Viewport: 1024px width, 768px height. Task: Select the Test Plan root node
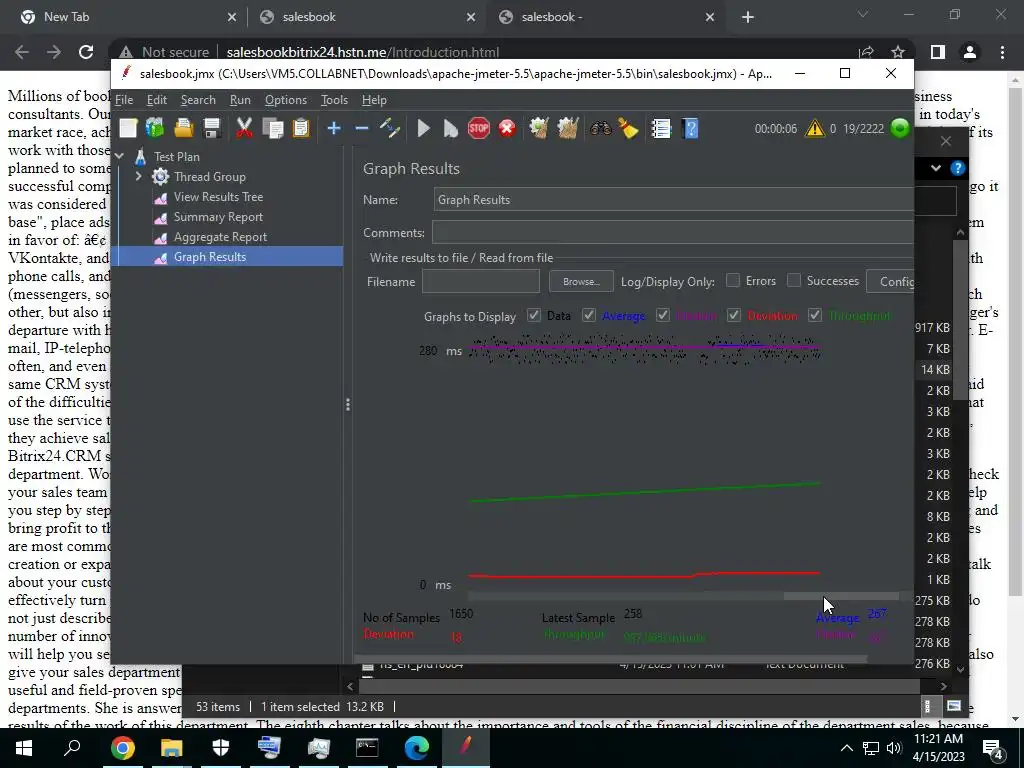pos(176,157)
